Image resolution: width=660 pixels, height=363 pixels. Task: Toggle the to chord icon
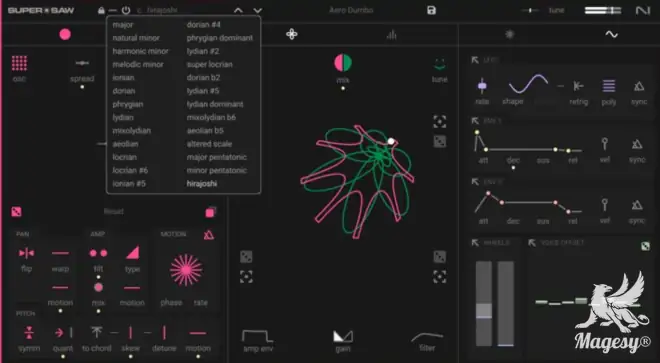click(x=96, y=332)
